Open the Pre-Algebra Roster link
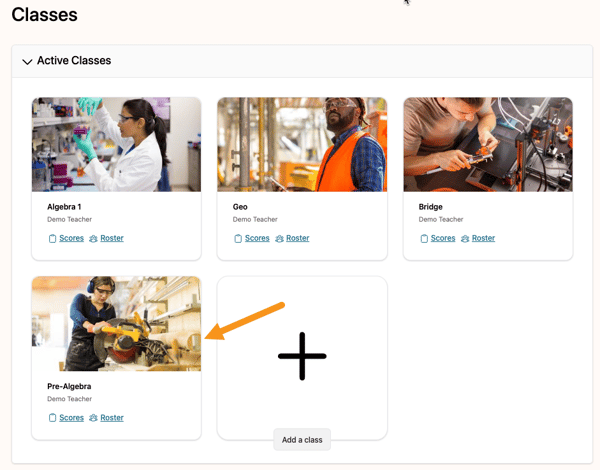This screenshot has height=470, width=600. 111,418
